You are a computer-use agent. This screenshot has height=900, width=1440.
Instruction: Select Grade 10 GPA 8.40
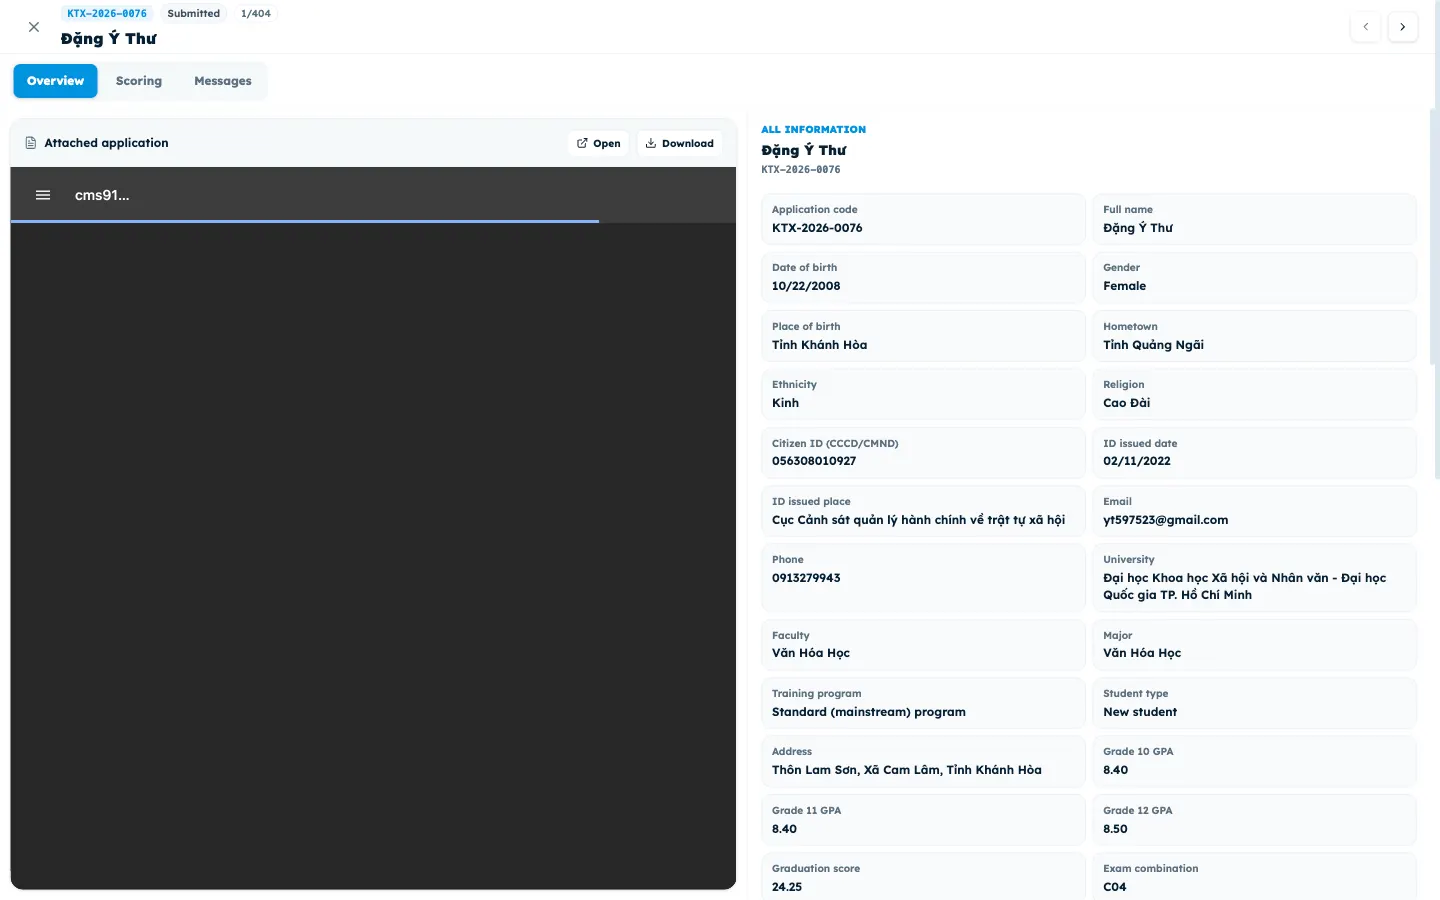click(x=1115, y=770)
